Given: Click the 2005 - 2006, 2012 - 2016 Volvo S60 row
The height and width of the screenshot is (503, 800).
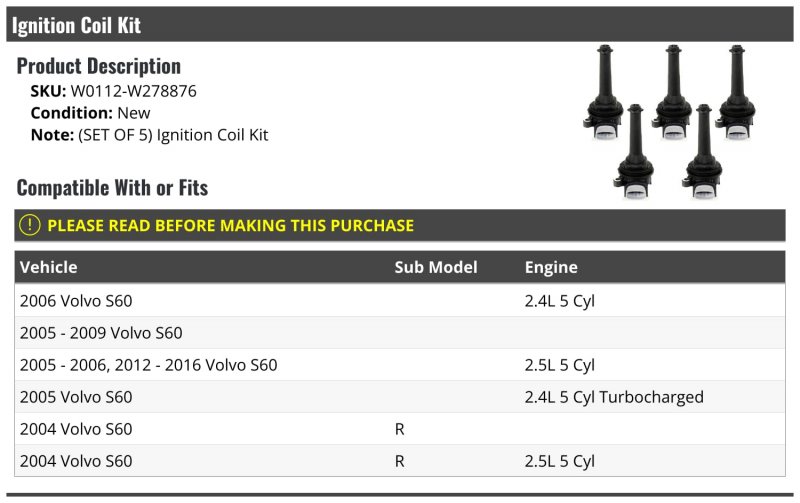Looking at the screenshot, I should pyautogui.click(x=400, y=365).
